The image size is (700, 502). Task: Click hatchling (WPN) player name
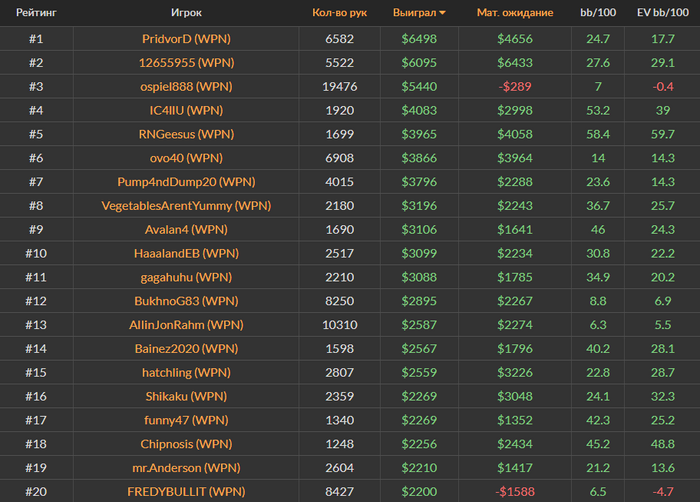186,372
